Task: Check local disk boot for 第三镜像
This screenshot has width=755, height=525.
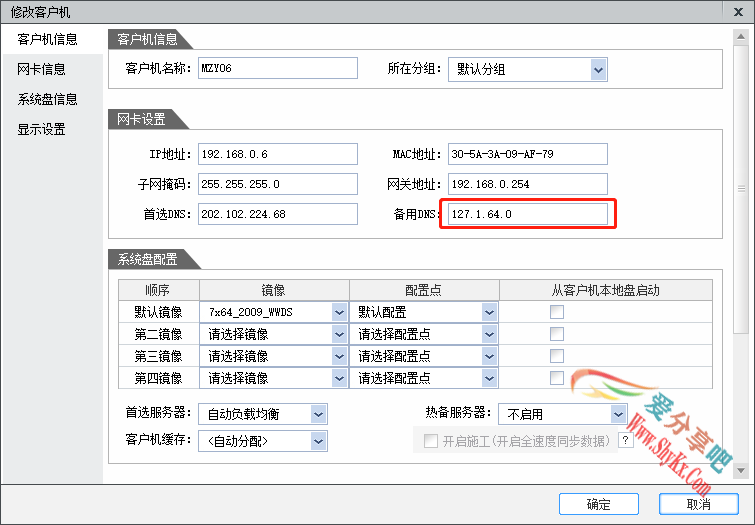Action: coord(557,356)
